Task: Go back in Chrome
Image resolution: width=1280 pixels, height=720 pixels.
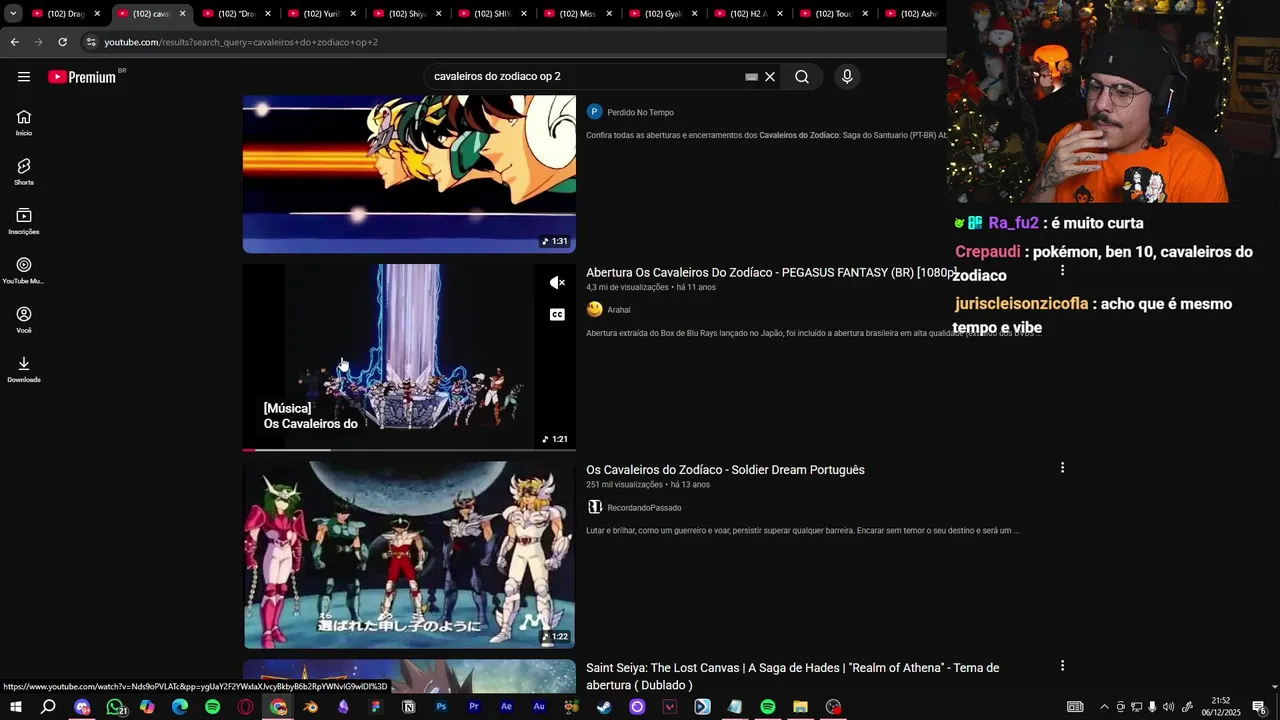Action: 14,42
